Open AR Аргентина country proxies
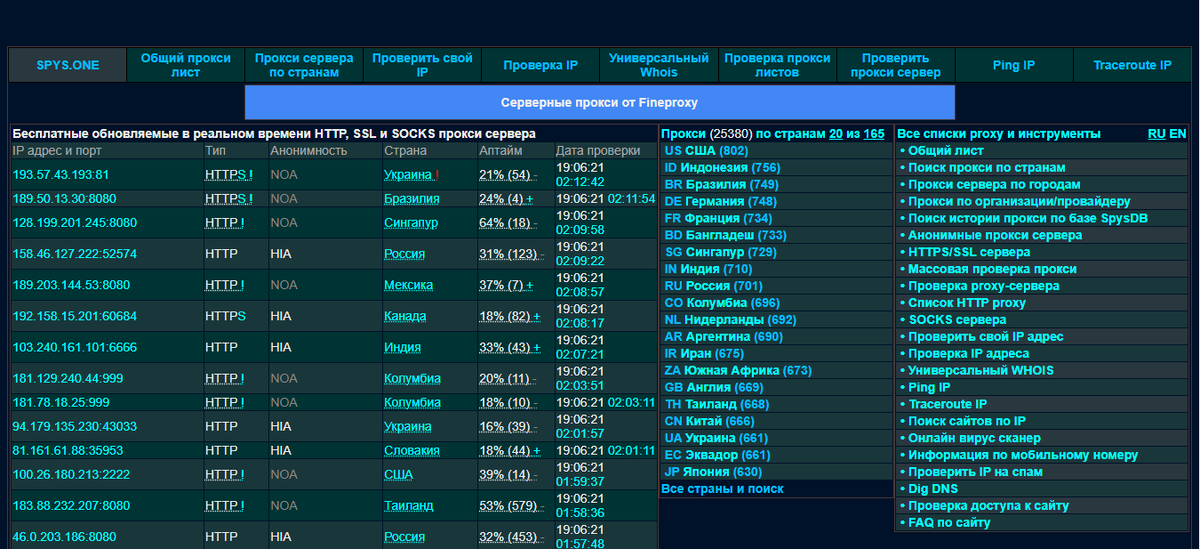 click(724, 337)
